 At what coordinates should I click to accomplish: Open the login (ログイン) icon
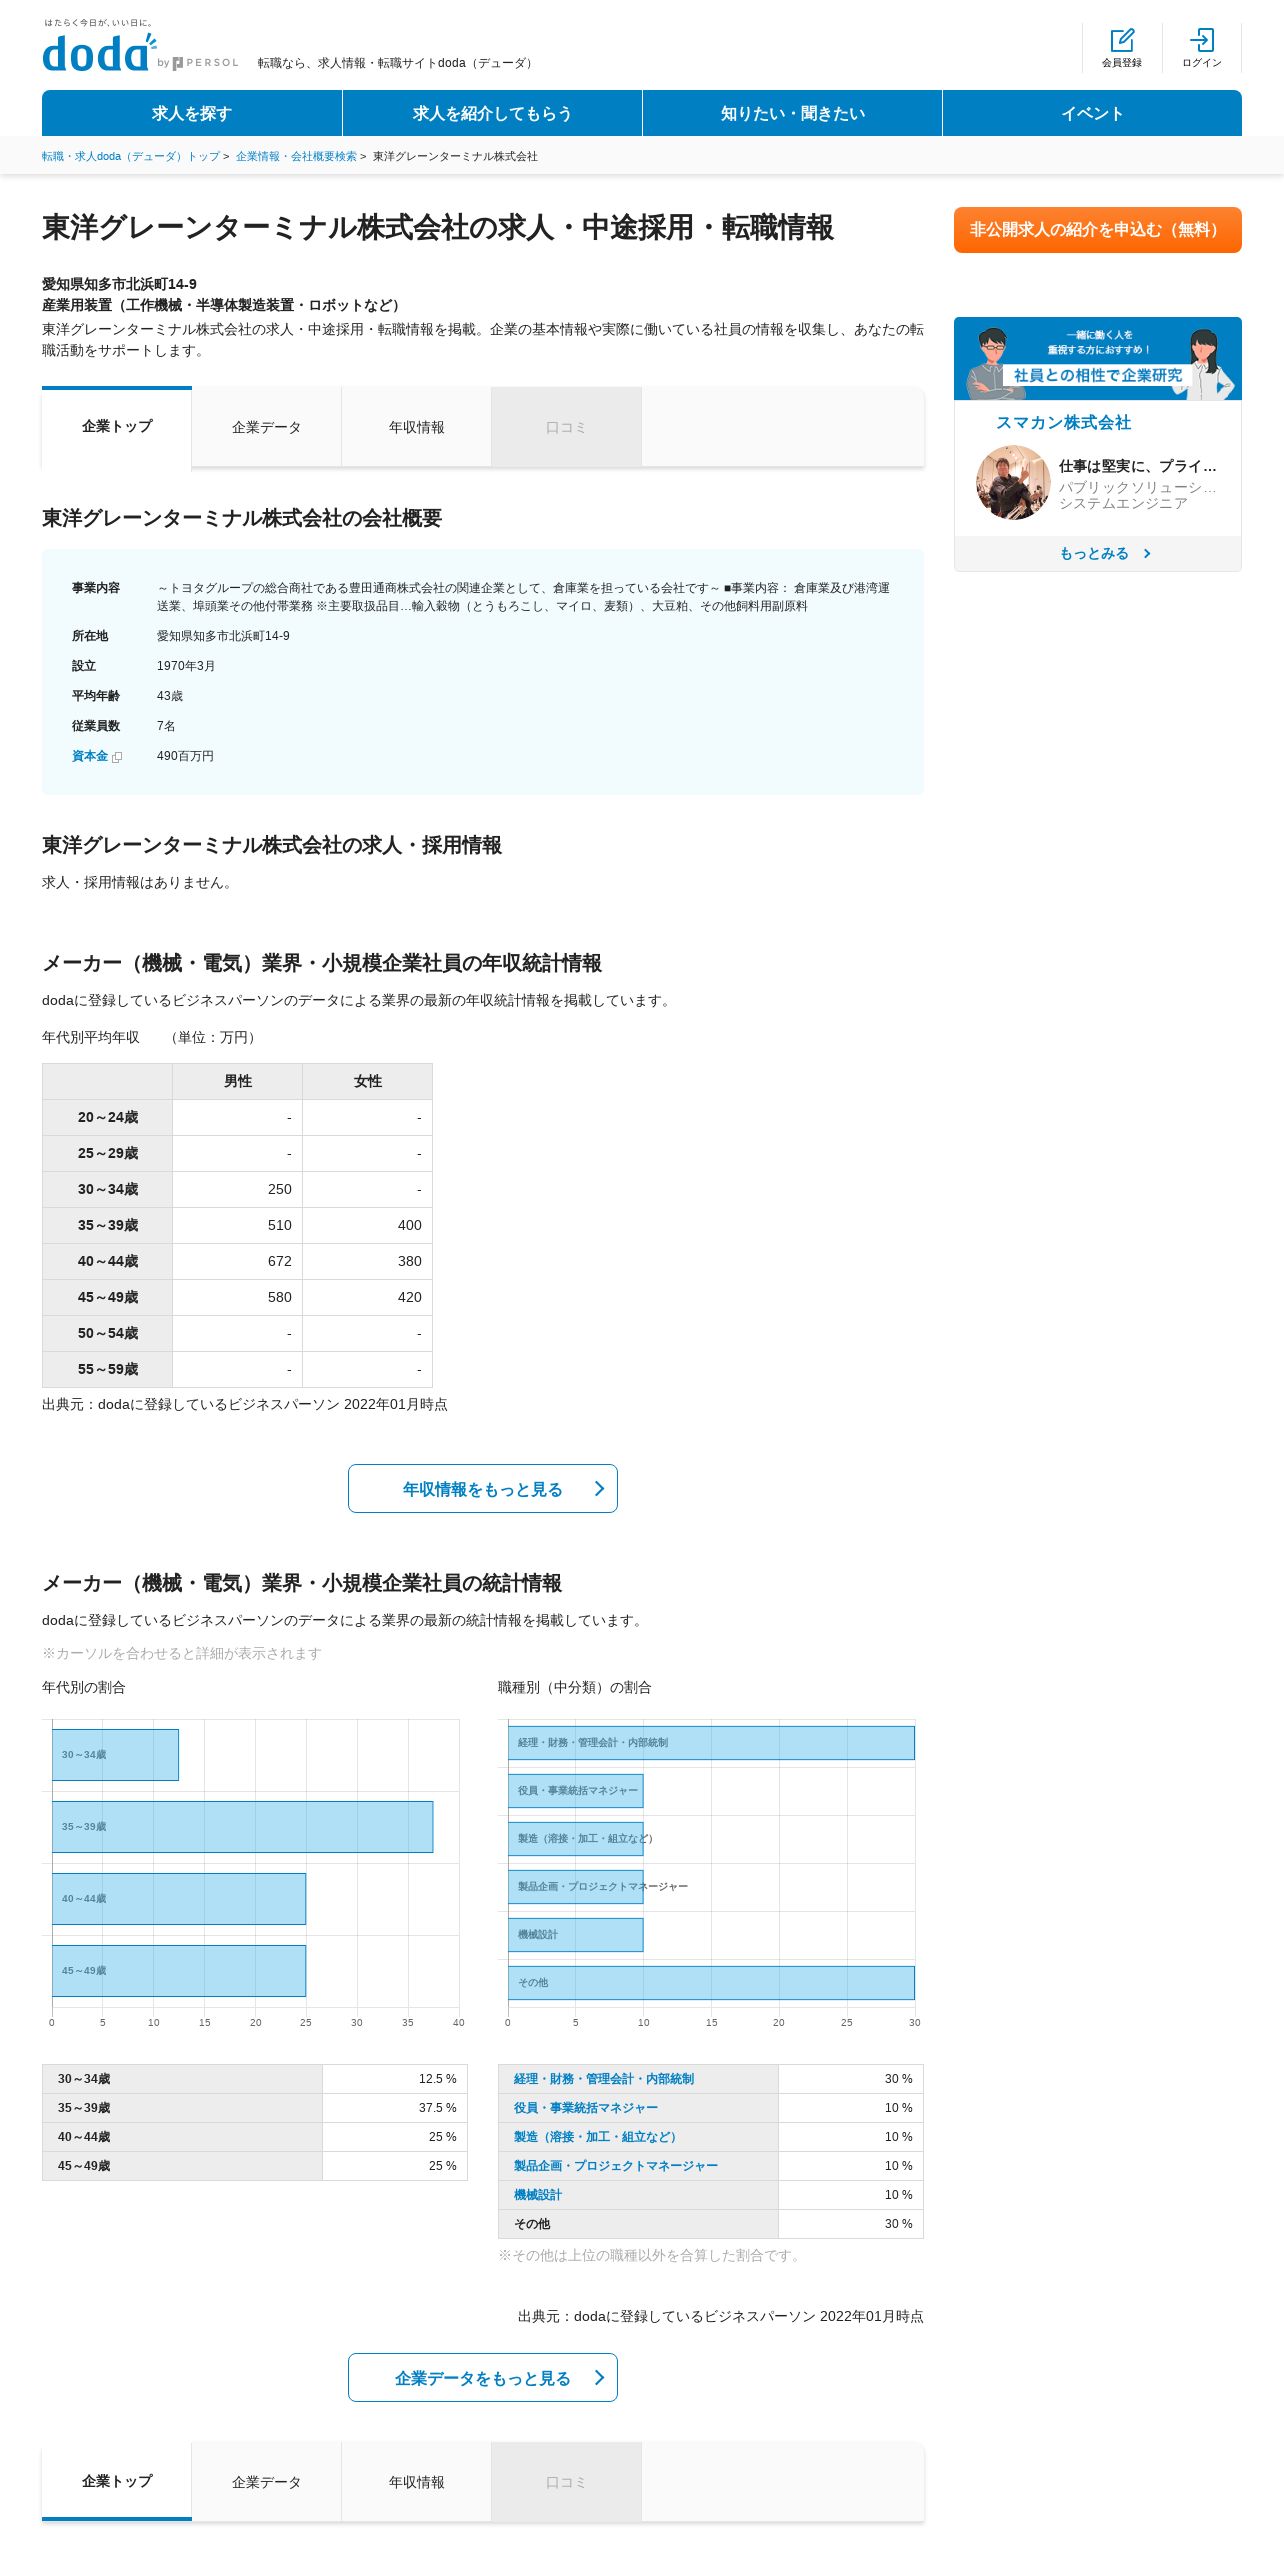pyautogui.click(x=1202, y=48)
